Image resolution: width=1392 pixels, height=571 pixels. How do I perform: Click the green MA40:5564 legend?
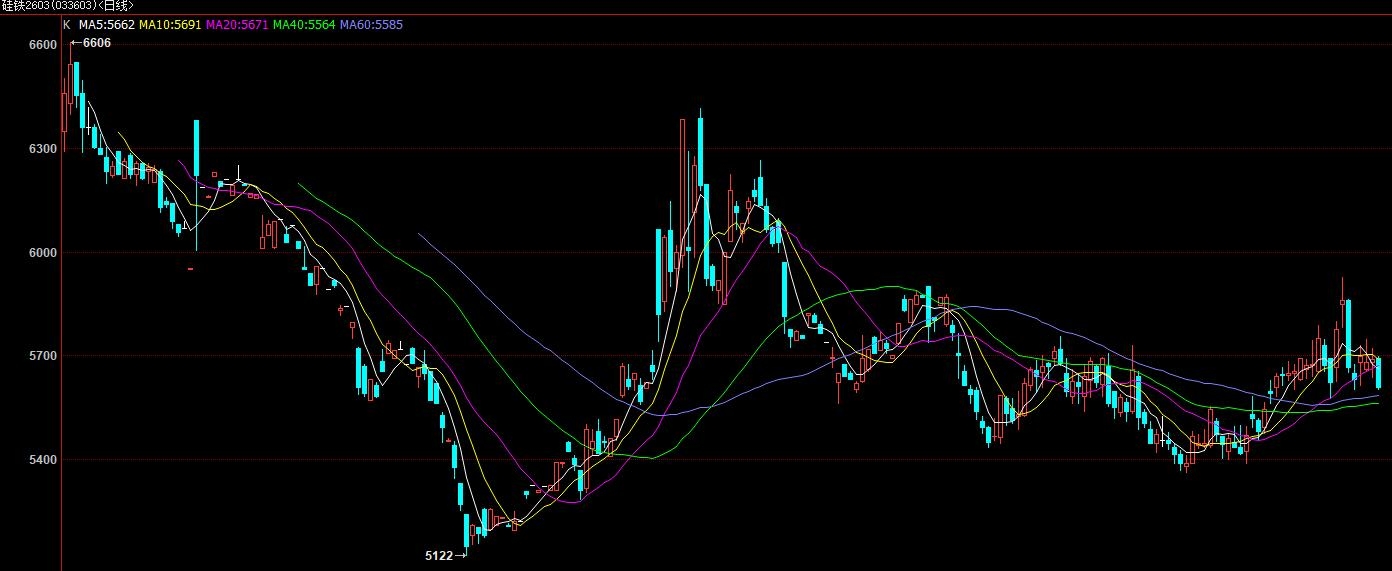[304, 24]
